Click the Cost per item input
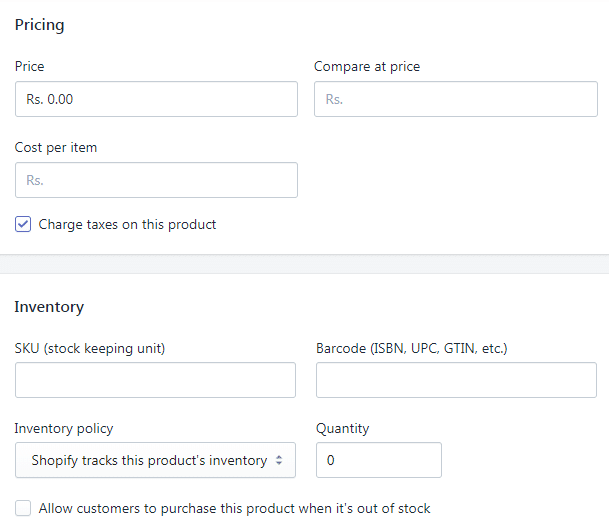609x527 pixels. pos(156,180)
